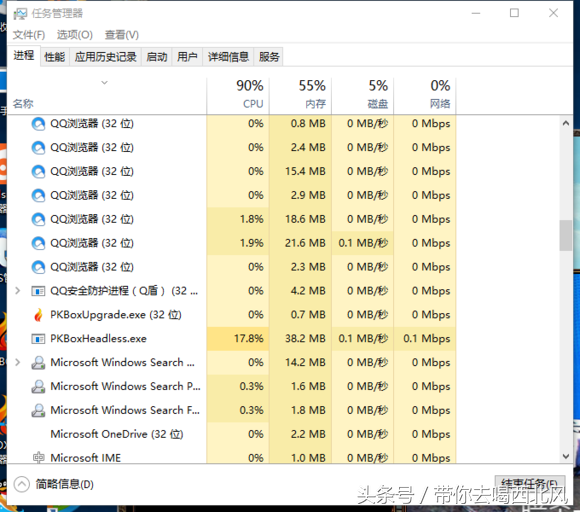The height and width of the screenshot is (512, 580).
Task: Click the Task Manager title bar icon
Action: [20, 14]
